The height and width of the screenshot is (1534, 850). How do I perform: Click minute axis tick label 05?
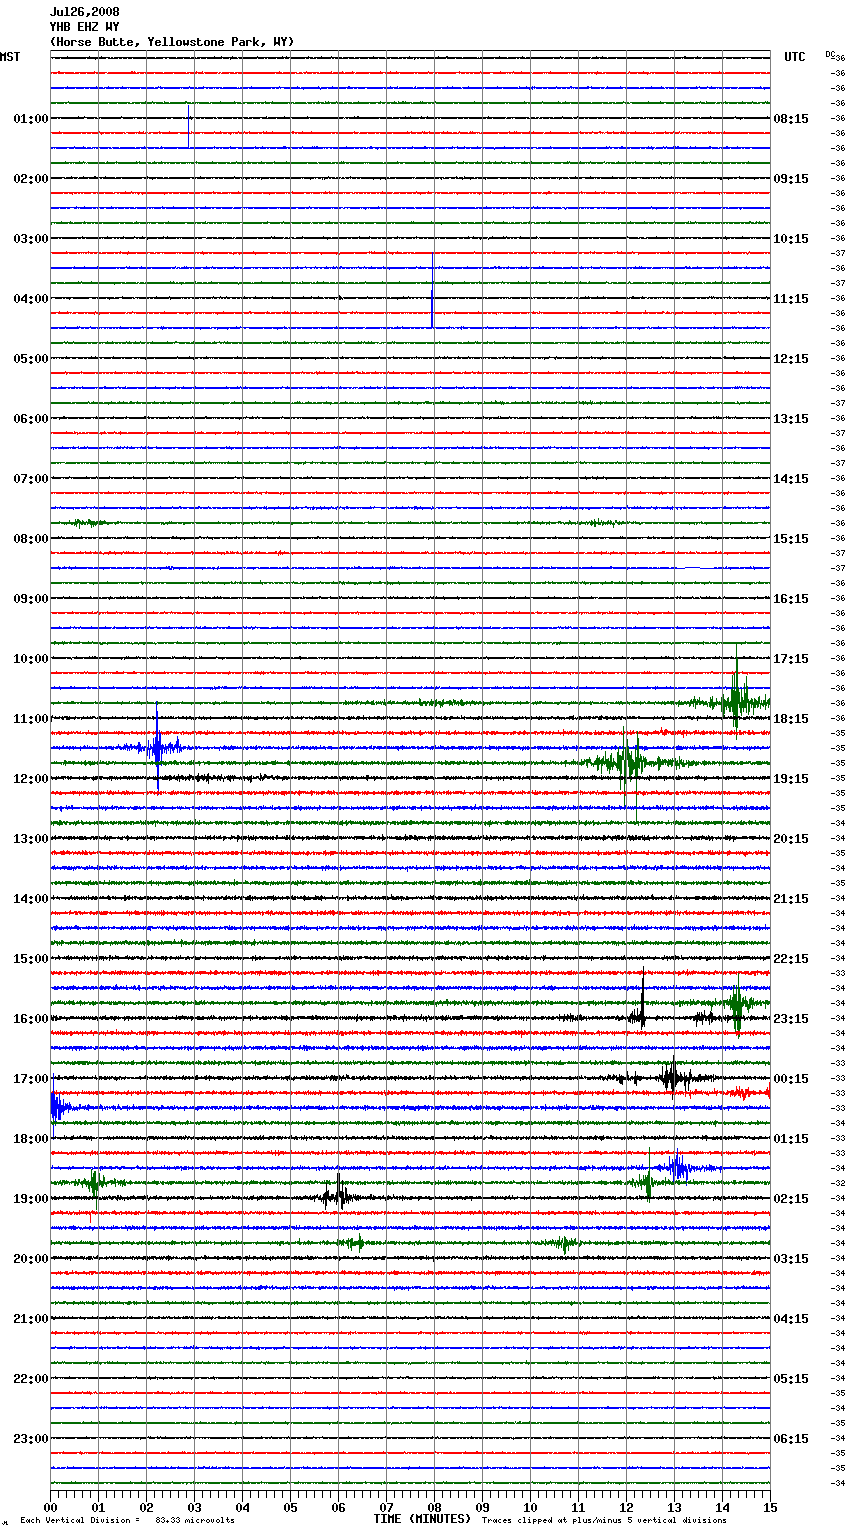point(290,1507)
